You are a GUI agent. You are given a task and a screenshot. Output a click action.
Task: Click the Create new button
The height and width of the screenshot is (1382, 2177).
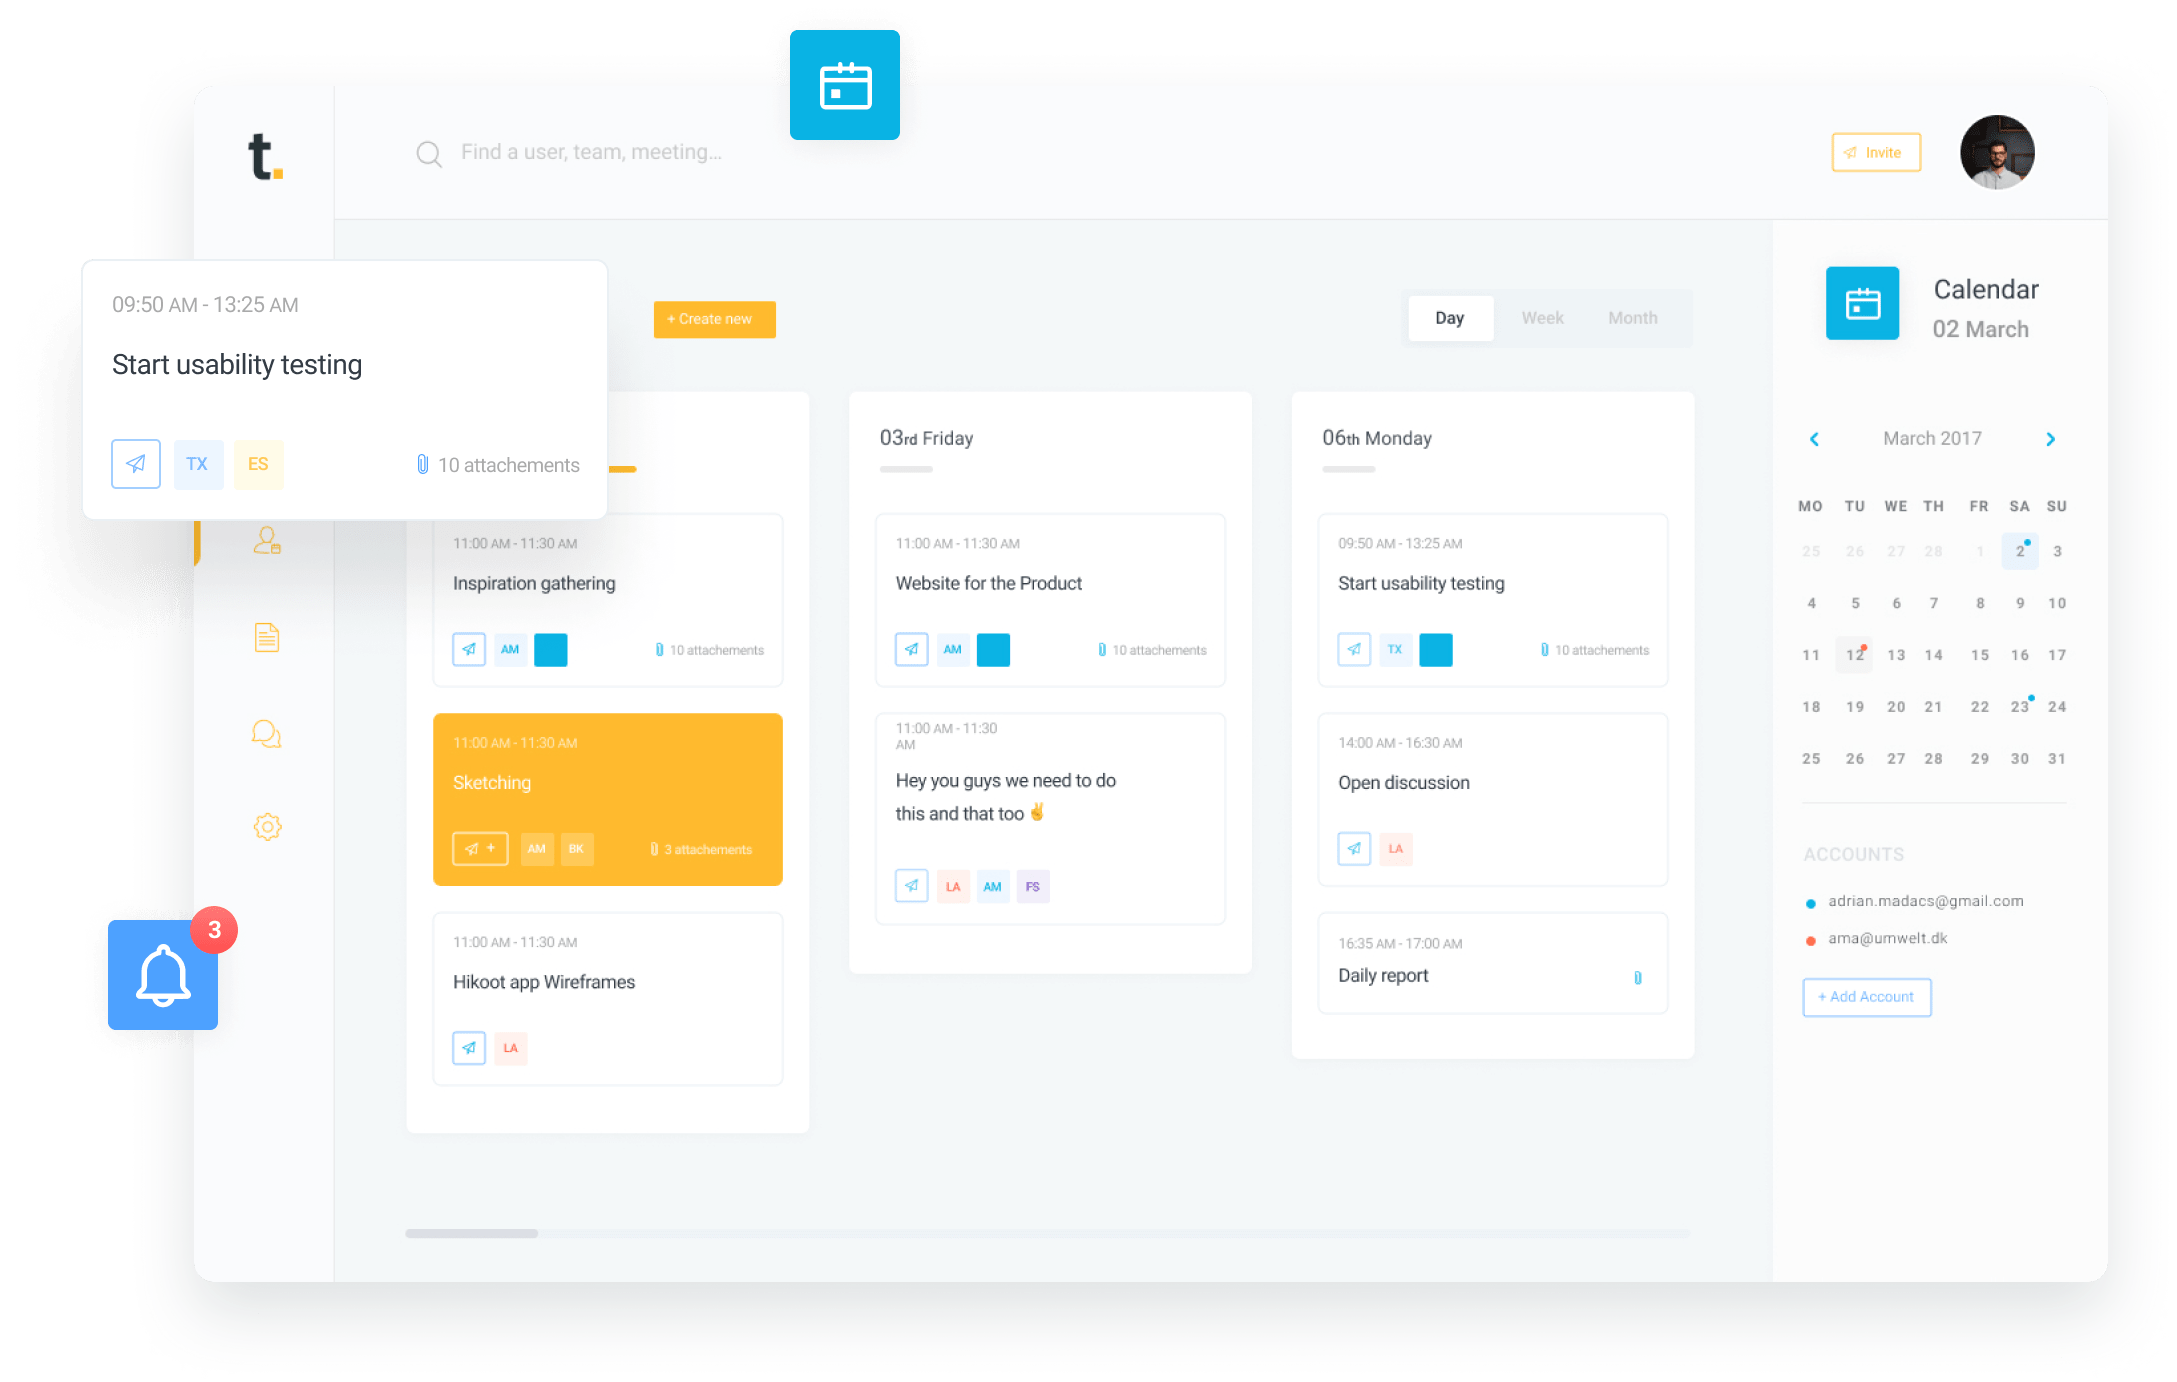[x=714, y=319]
